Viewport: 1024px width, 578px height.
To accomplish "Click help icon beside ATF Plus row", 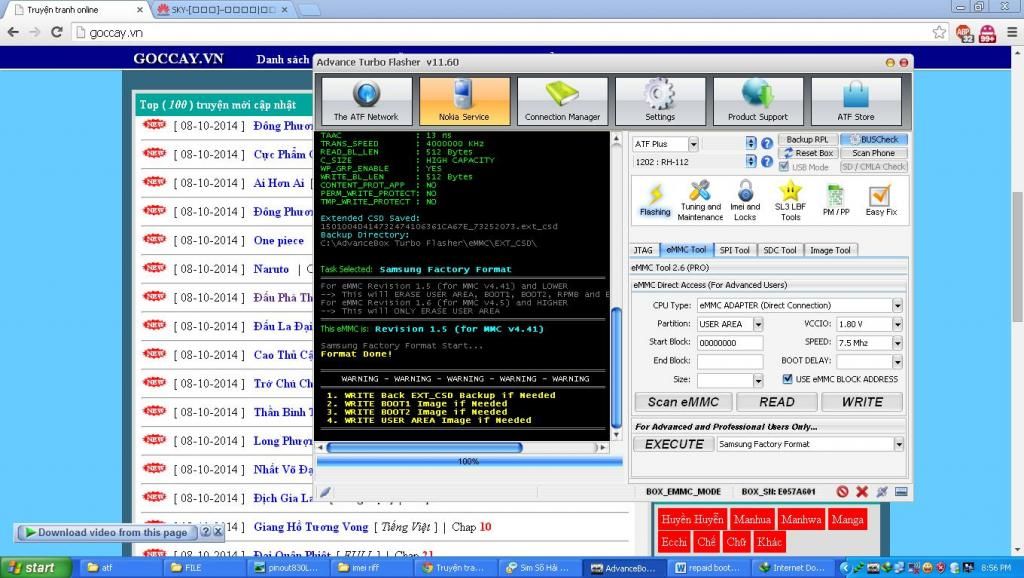I will 767,144.
